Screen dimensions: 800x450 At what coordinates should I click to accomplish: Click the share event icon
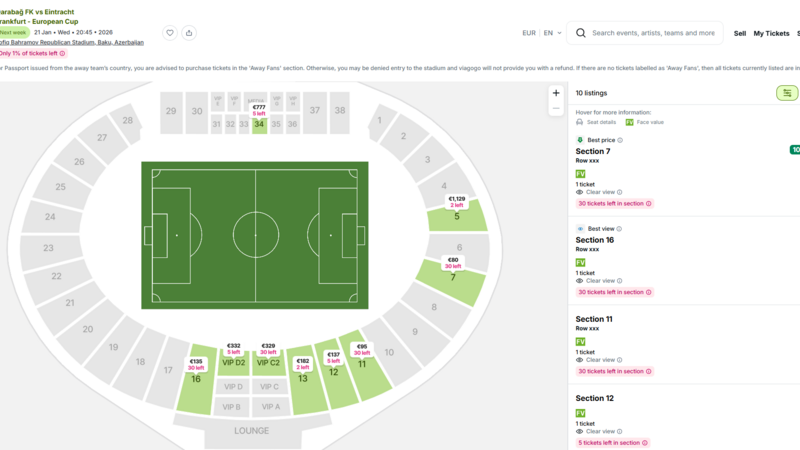click(189, 33)
